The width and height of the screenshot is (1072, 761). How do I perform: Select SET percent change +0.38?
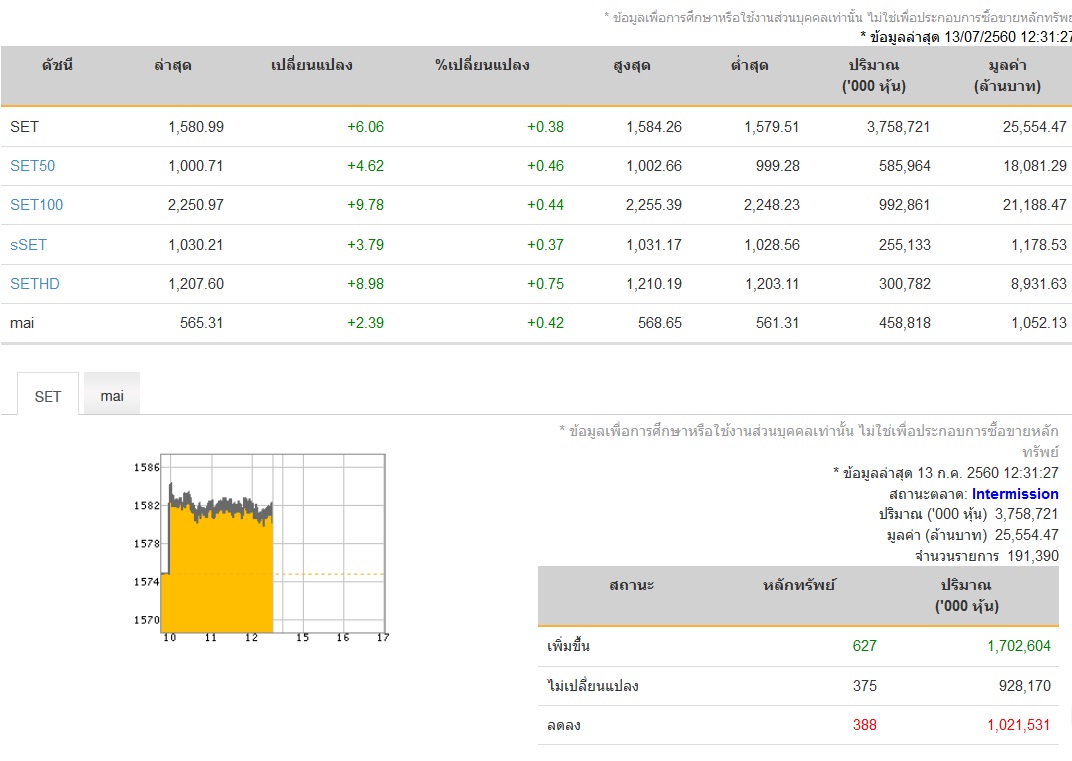(545, 126)
